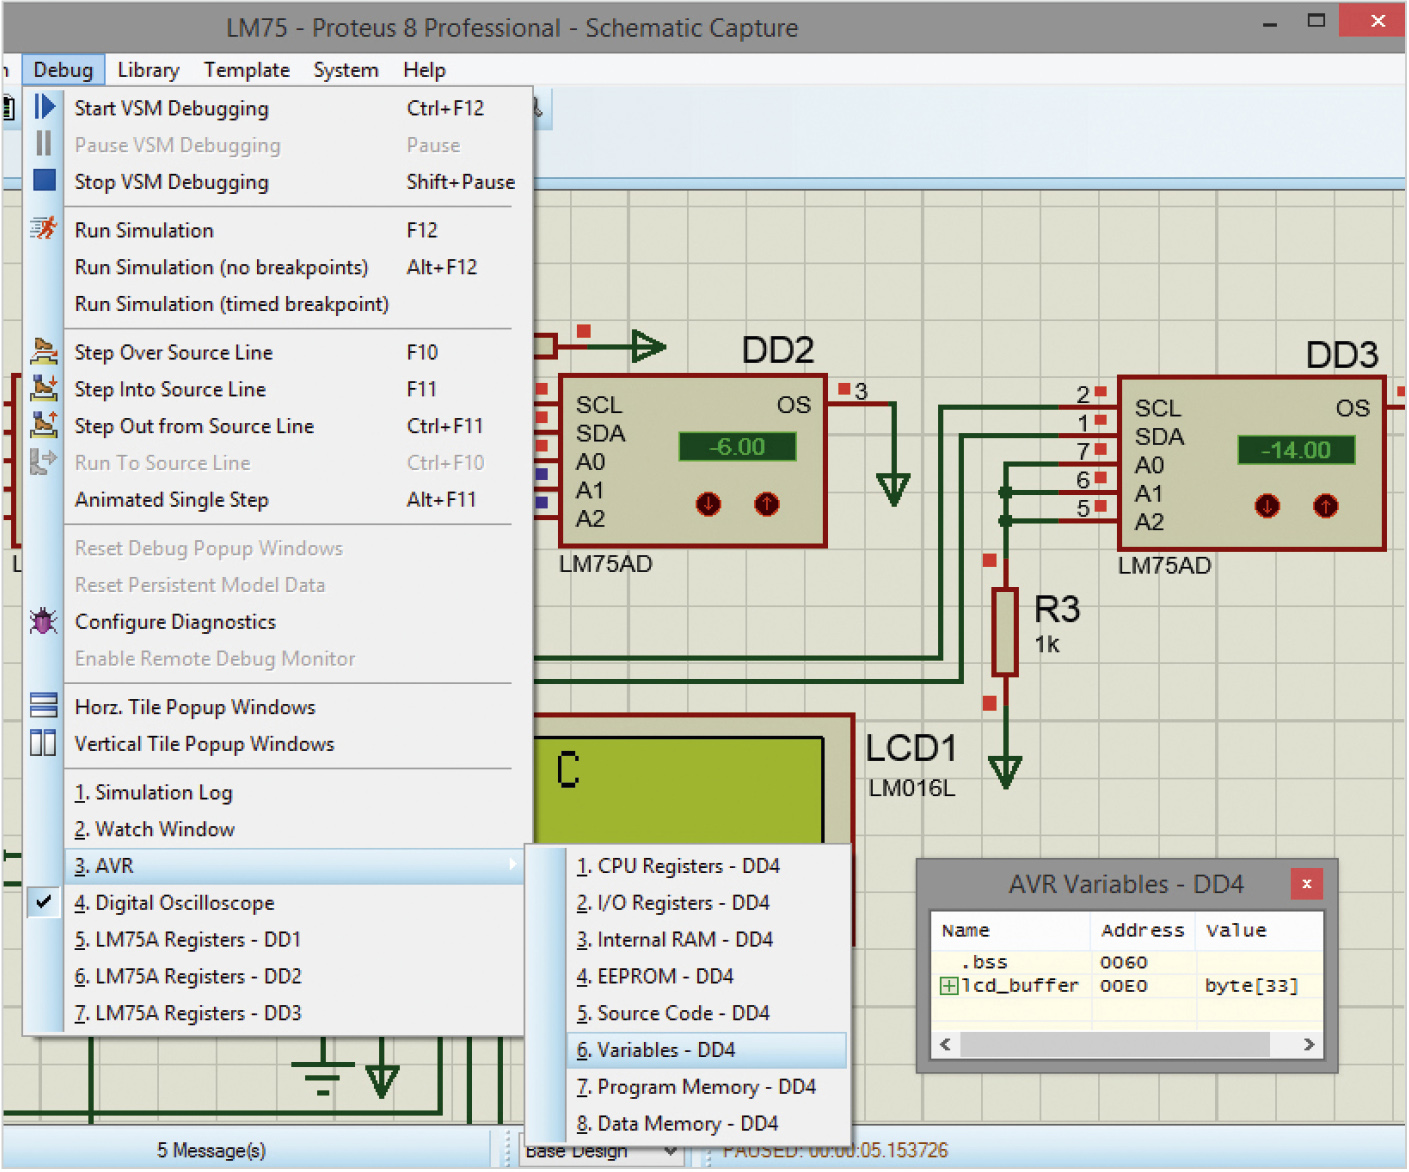Click DD2 temperature decrease down-arrow button
1409x1172 pixels.
click(x=708, y=504)
